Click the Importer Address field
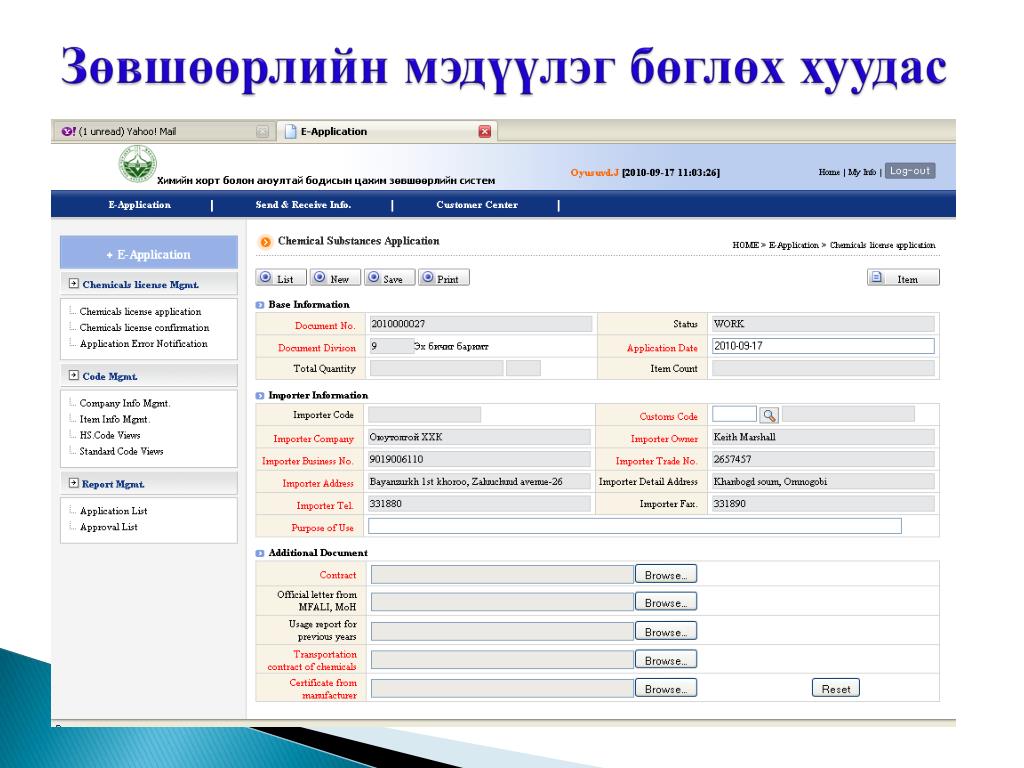 coord(479,482)
